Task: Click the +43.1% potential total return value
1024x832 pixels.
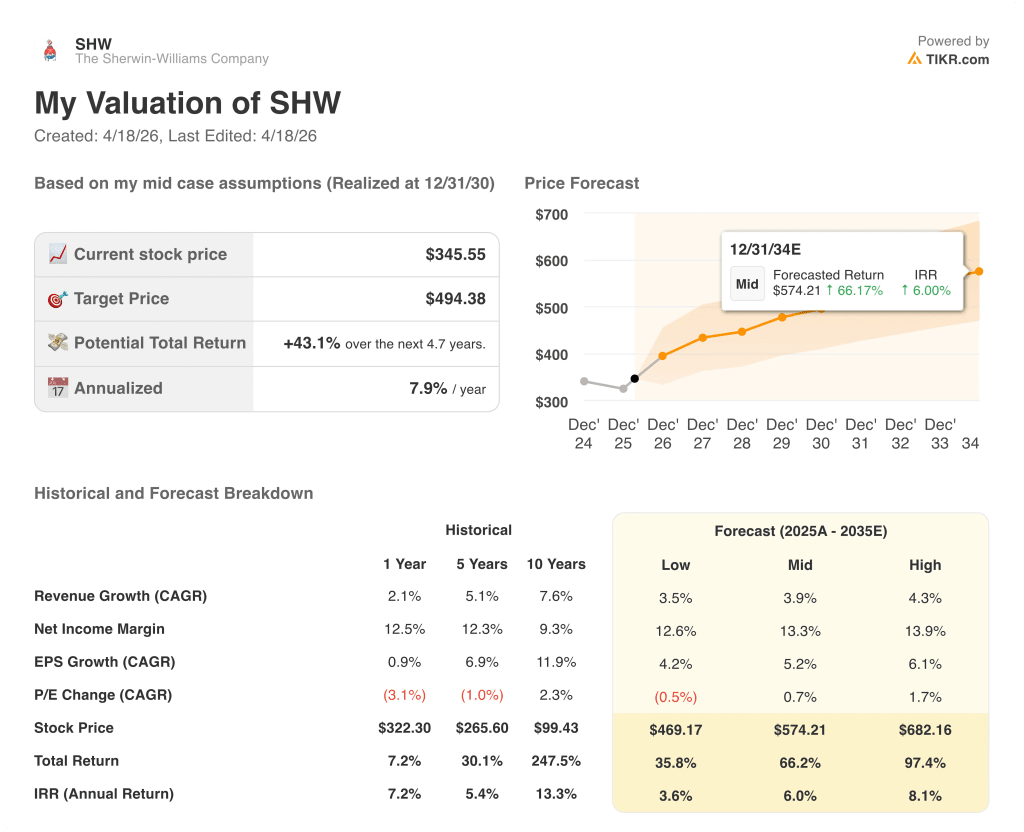Action: click(312, 343)
